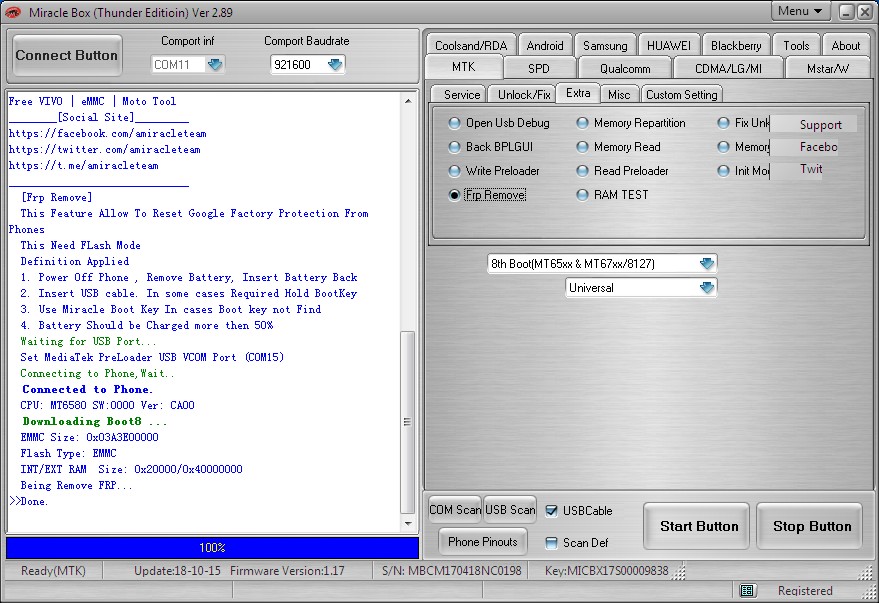
Task: Switch to the Samsung tab
Action: [605, 45]
